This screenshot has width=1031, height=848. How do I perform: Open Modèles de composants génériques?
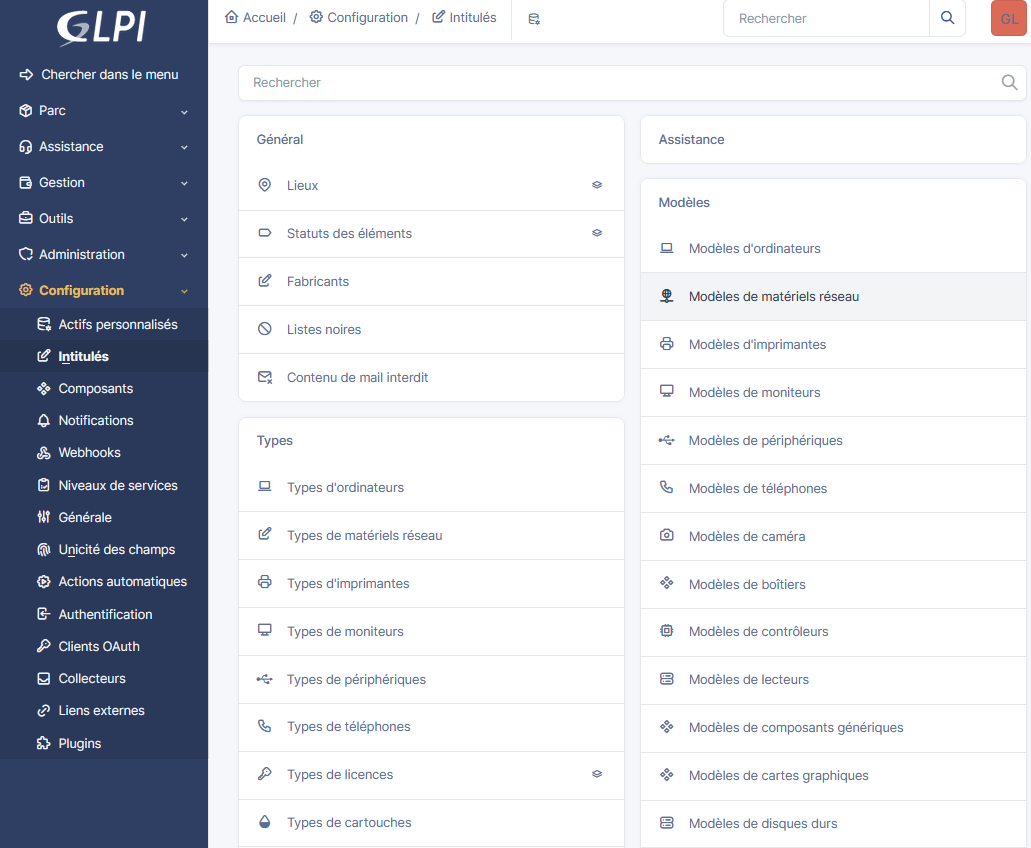tap(833, 728)
